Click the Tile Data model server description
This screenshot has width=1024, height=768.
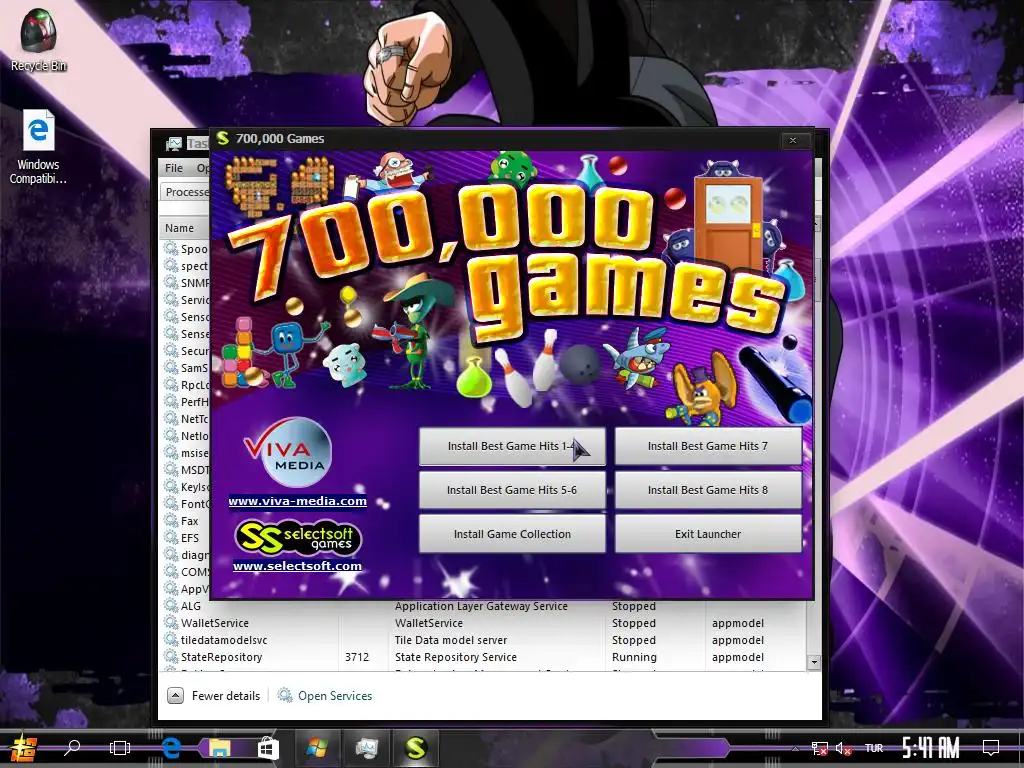coord(451,640)
